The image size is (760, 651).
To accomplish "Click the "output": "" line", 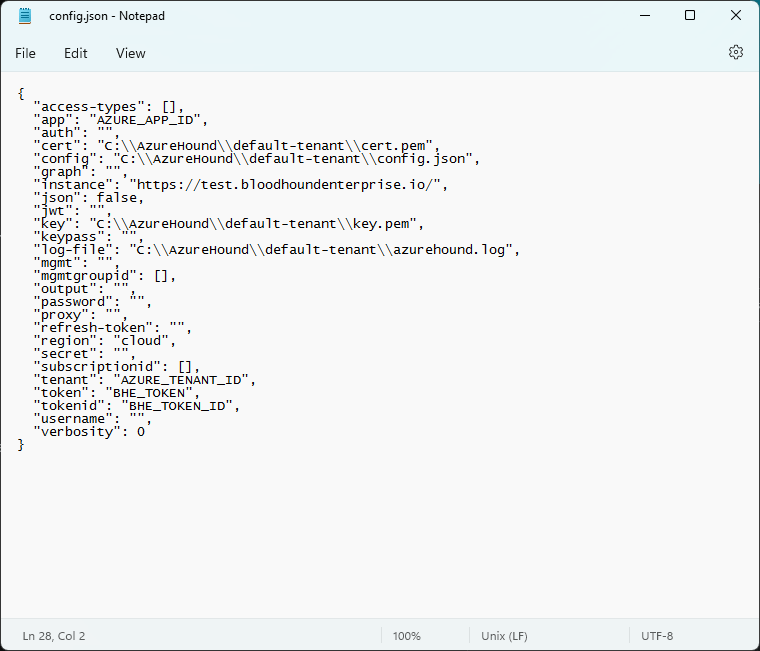I will tap(85, 289).
